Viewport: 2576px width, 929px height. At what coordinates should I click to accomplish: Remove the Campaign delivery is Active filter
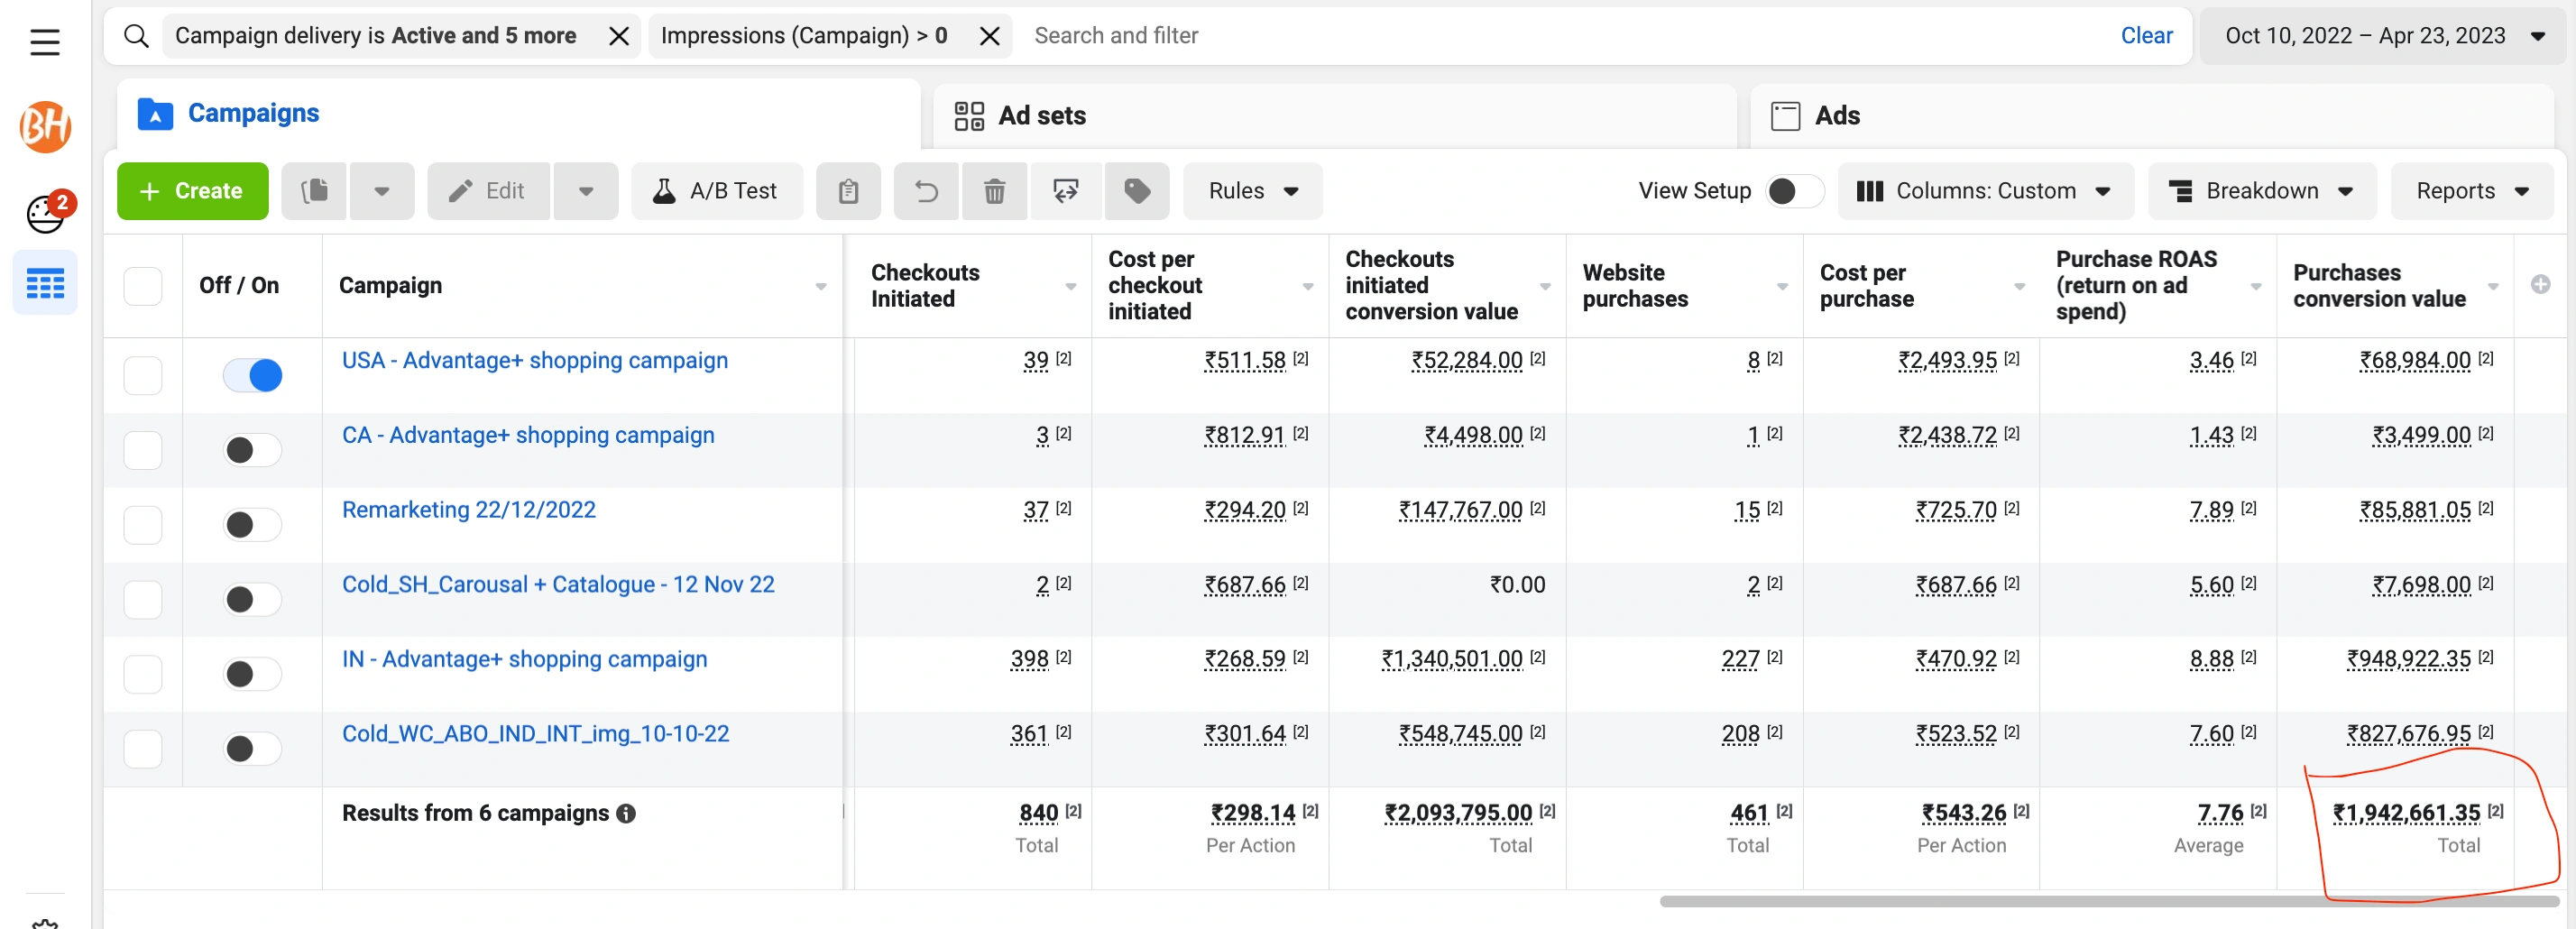[619, 36]
